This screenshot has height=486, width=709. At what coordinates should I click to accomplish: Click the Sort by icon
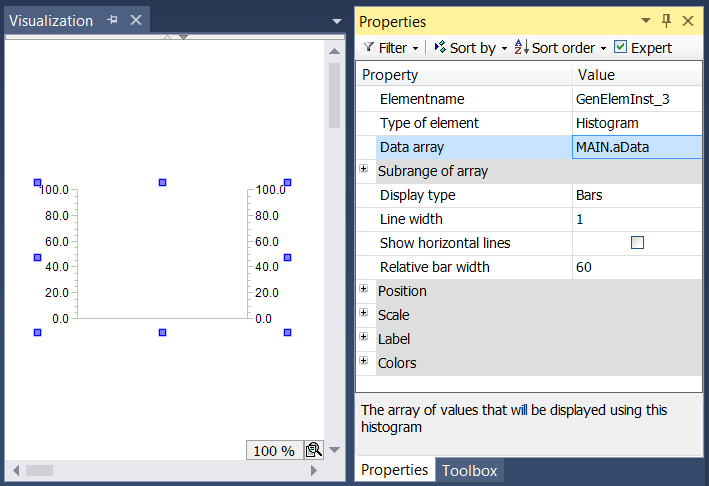(440, 47)
